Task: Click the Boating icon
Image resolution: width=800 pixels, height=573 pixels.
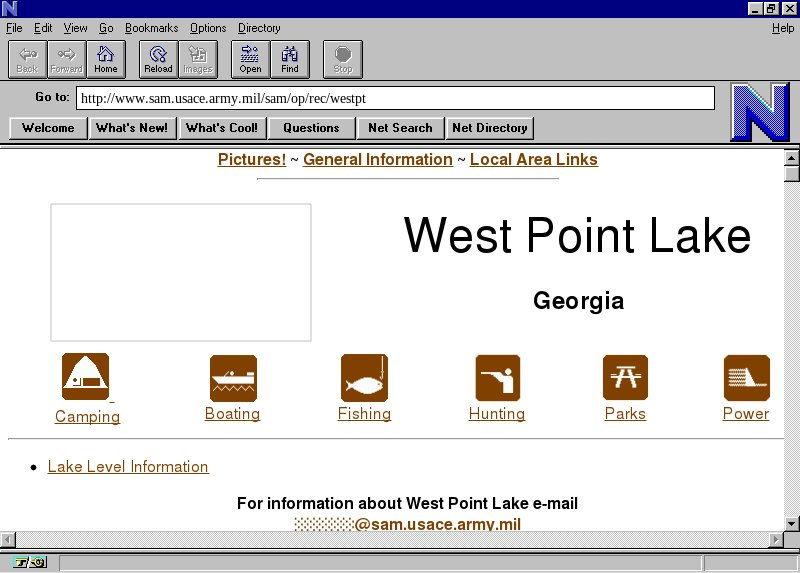Action: (x=233, y=378)
